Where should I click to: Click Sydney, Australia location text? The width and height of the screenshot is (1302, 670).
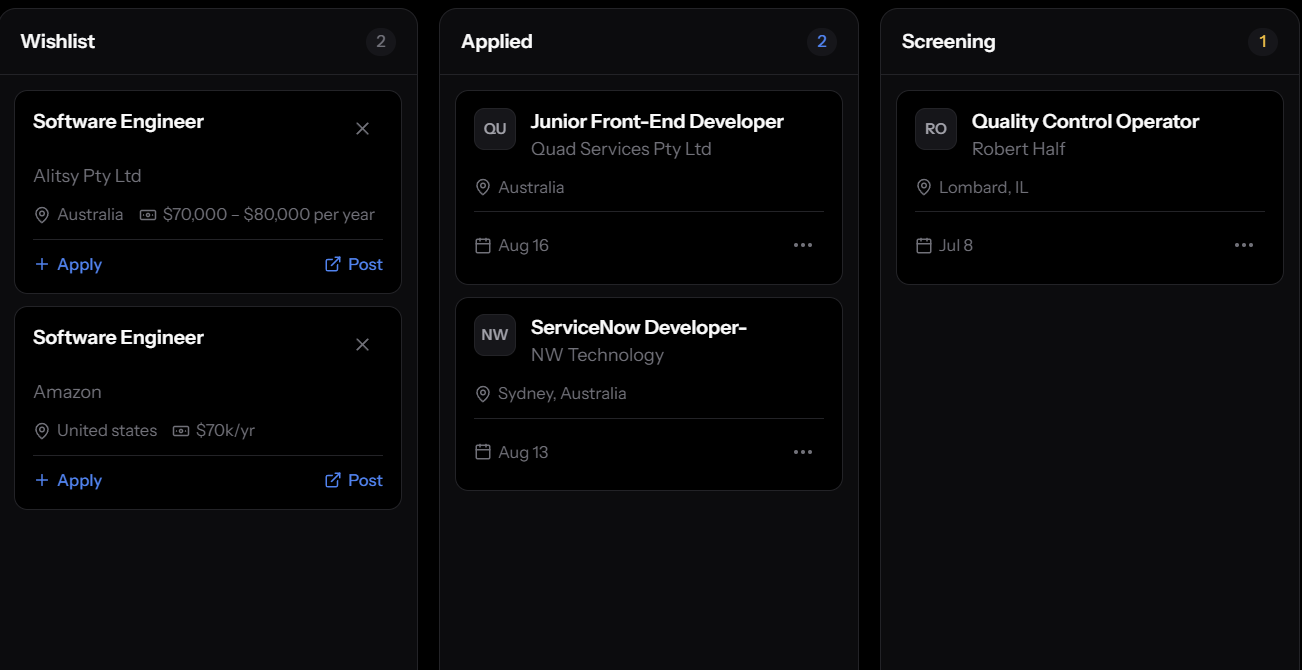[x=562, y=394]
